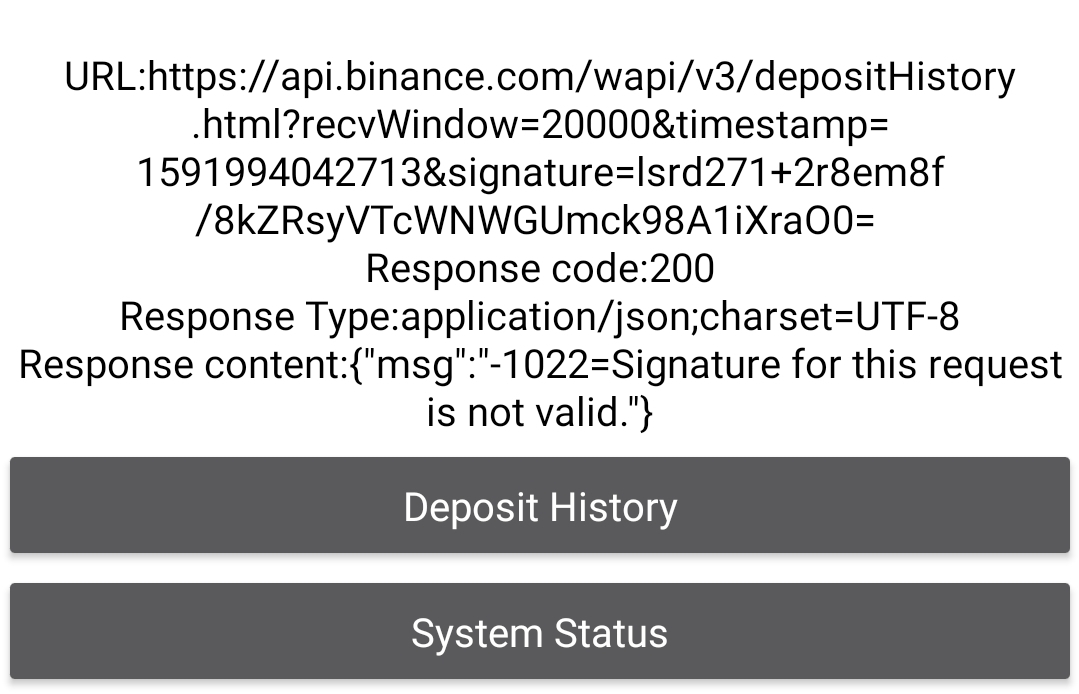This screenshot has width=1079, height=694.
Task: Tap the Deposit History button
Action: pos(540,505)
